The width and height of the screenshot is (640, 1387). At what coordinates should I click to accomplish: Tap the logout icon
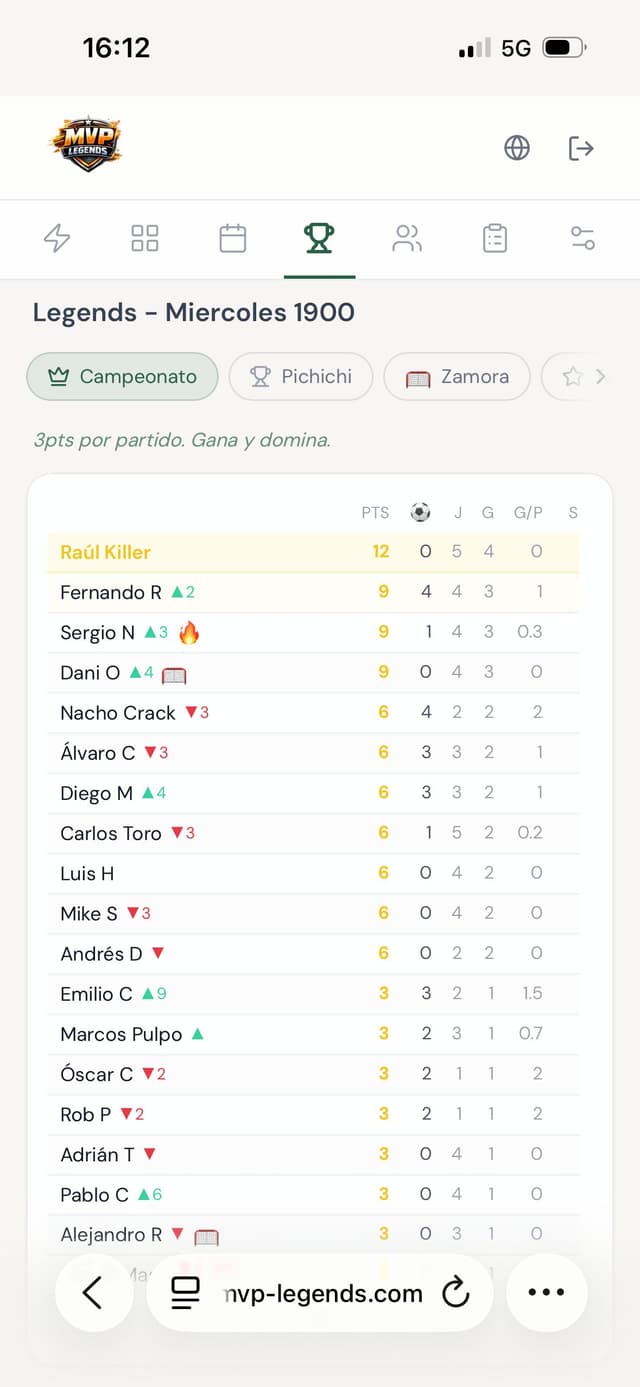pyautogui.click(x=581, y=148)
